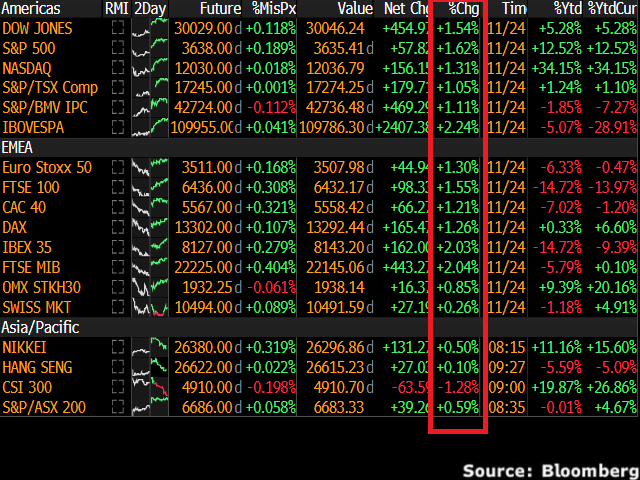This screenshot has height=480, width=640.
Task: Collapse the Asia/Pacific region section
Action: [40, 327]
